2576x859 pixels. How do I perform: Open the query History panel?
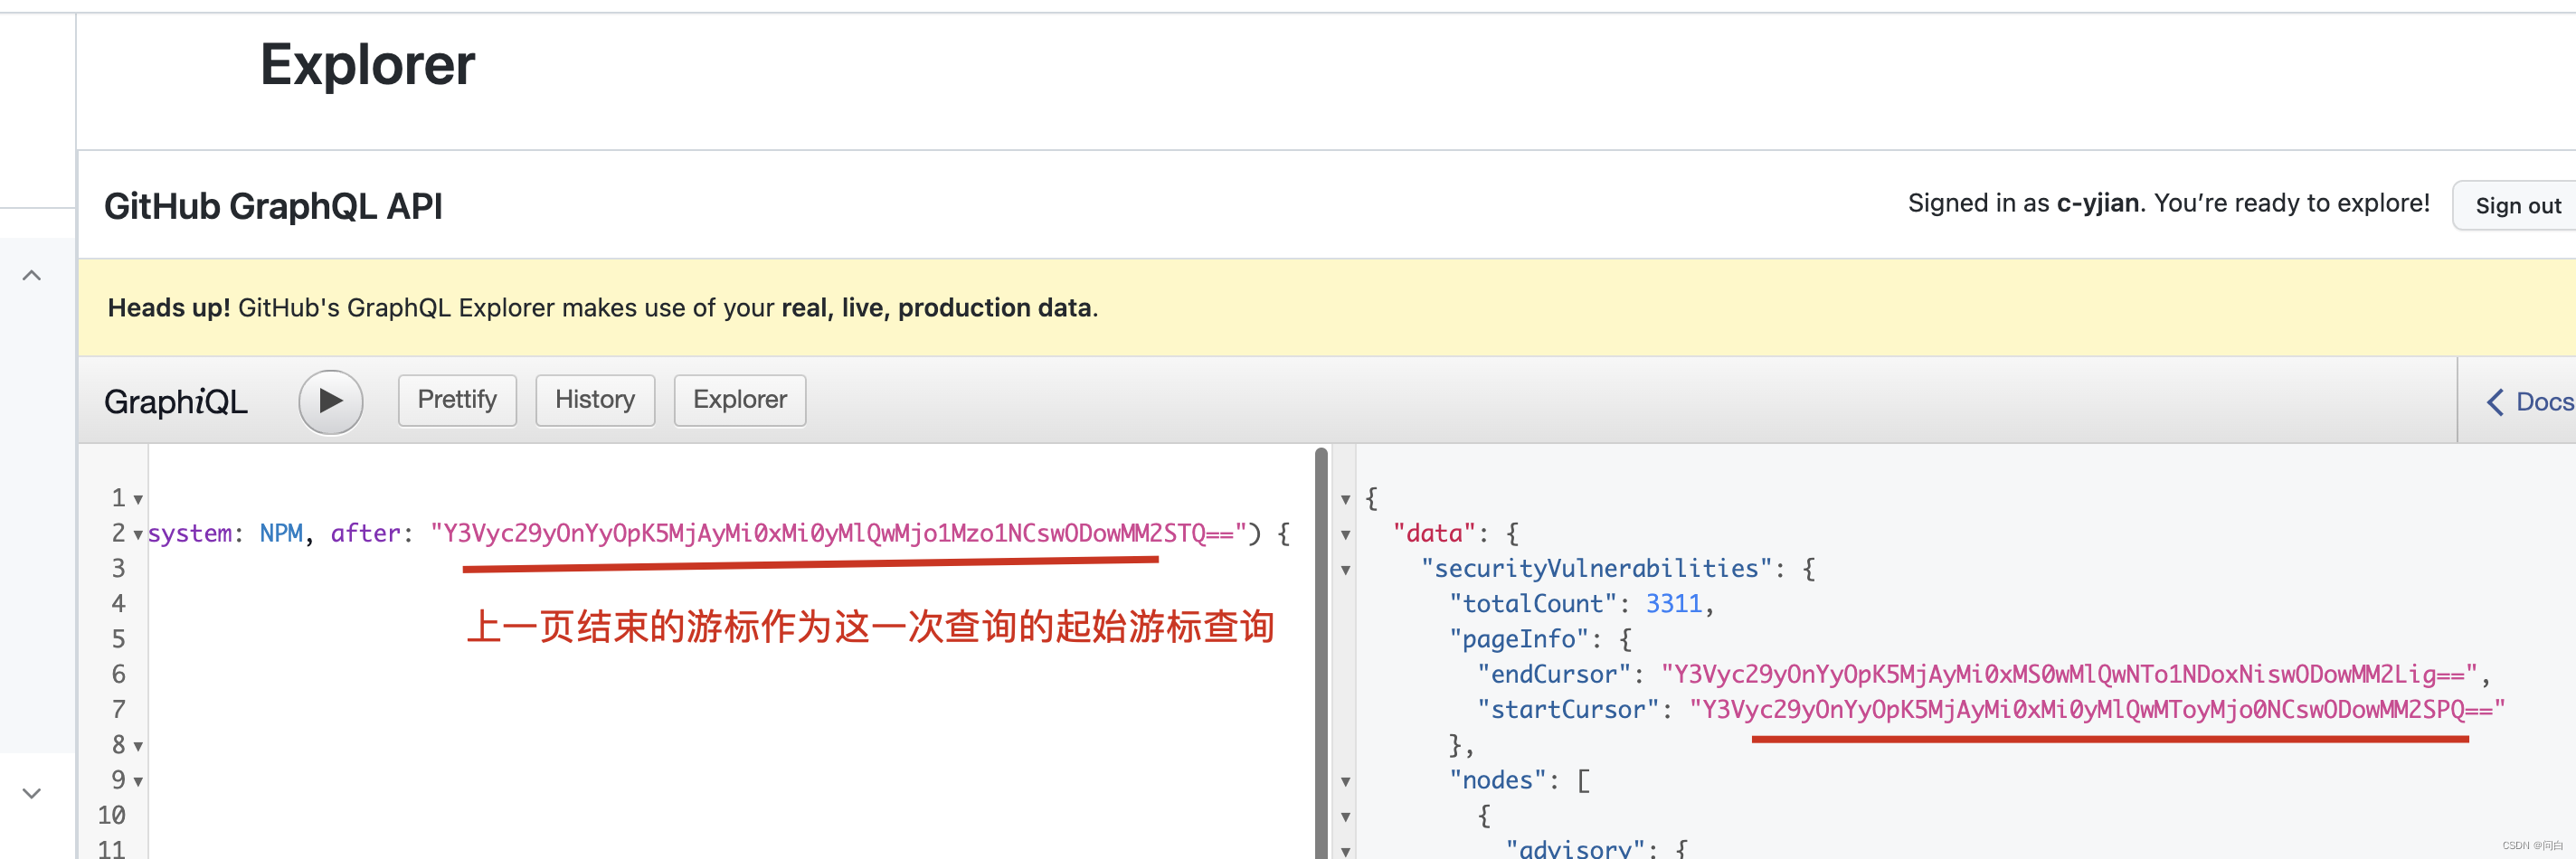click(x=595, y=400)
